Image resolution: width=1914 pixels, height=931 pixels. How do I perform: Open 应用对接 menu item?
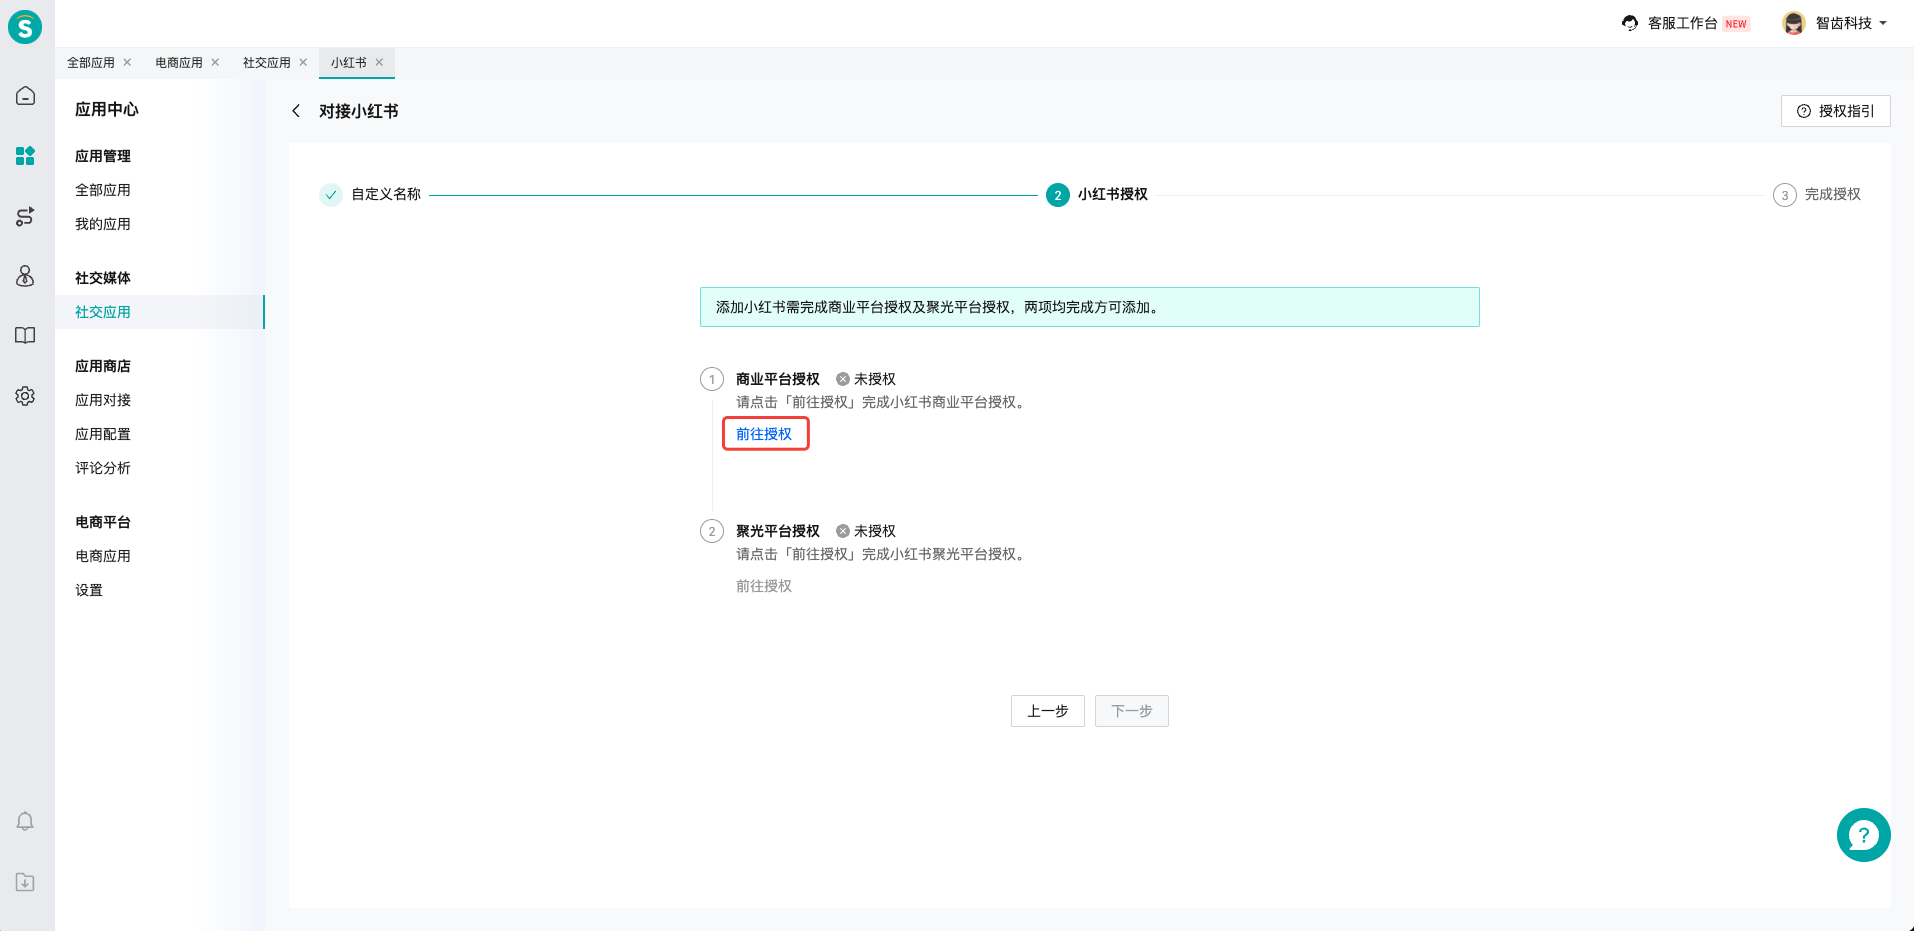click(x=103, y=400)
